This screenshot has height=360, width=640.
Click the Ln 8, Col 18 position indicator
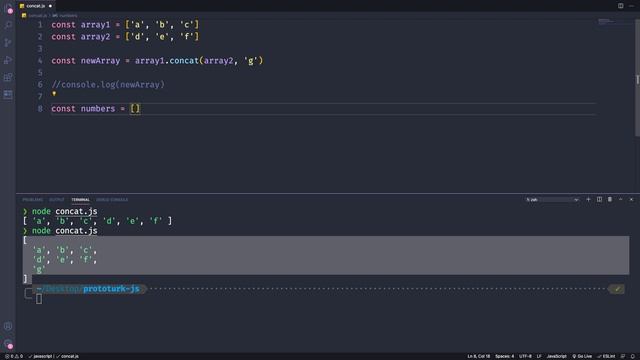point(478,356)
